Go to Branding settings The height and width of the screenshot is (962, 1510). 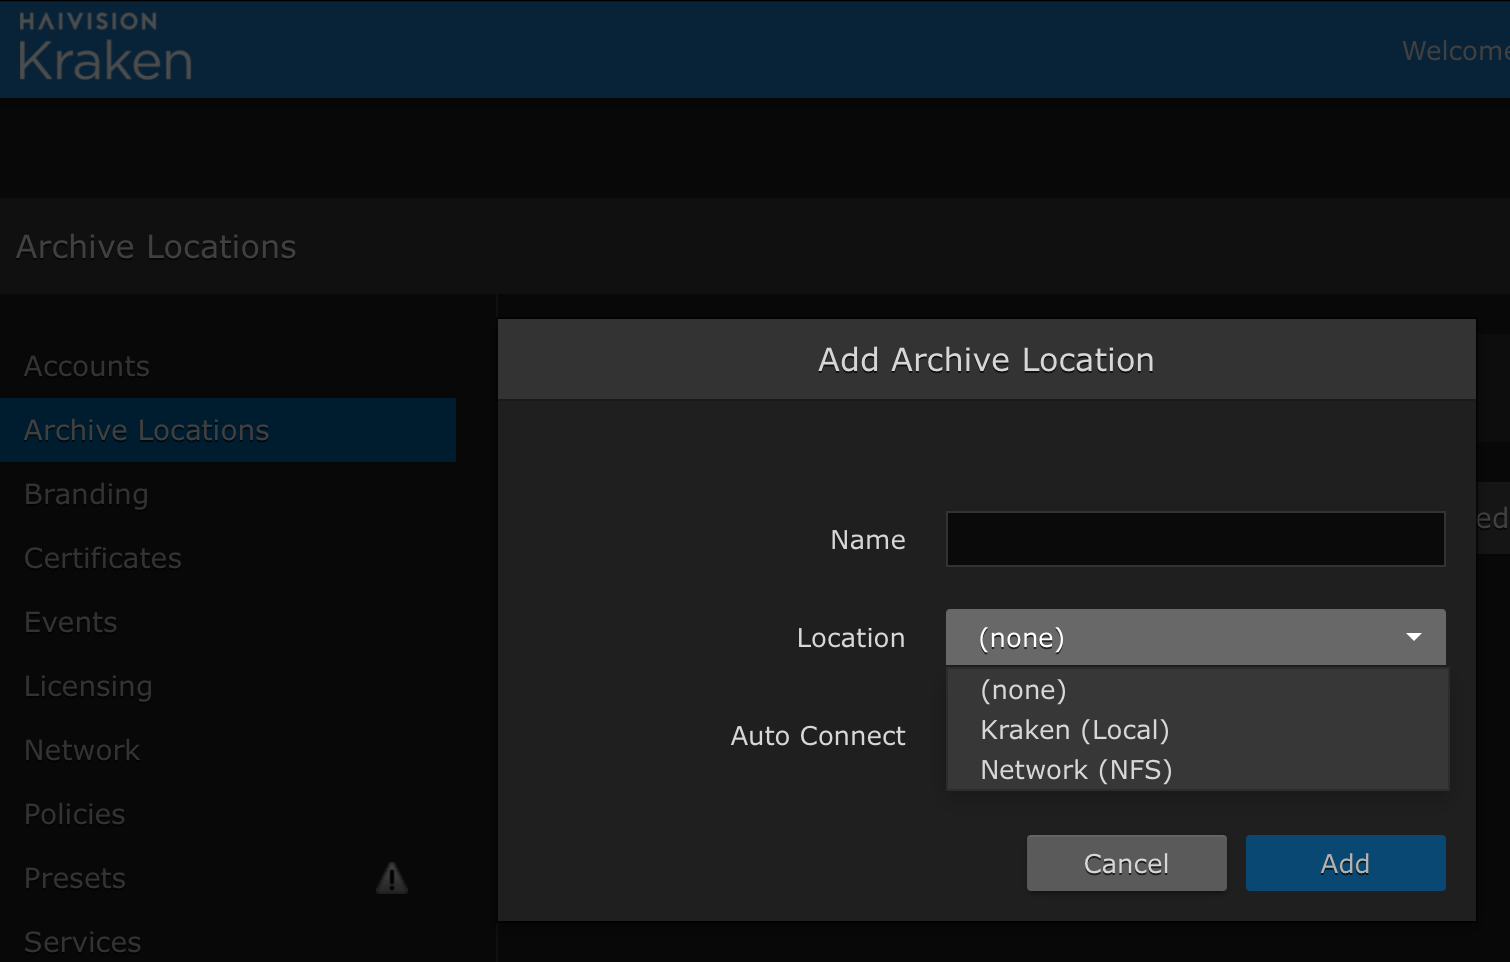(86, 494)
